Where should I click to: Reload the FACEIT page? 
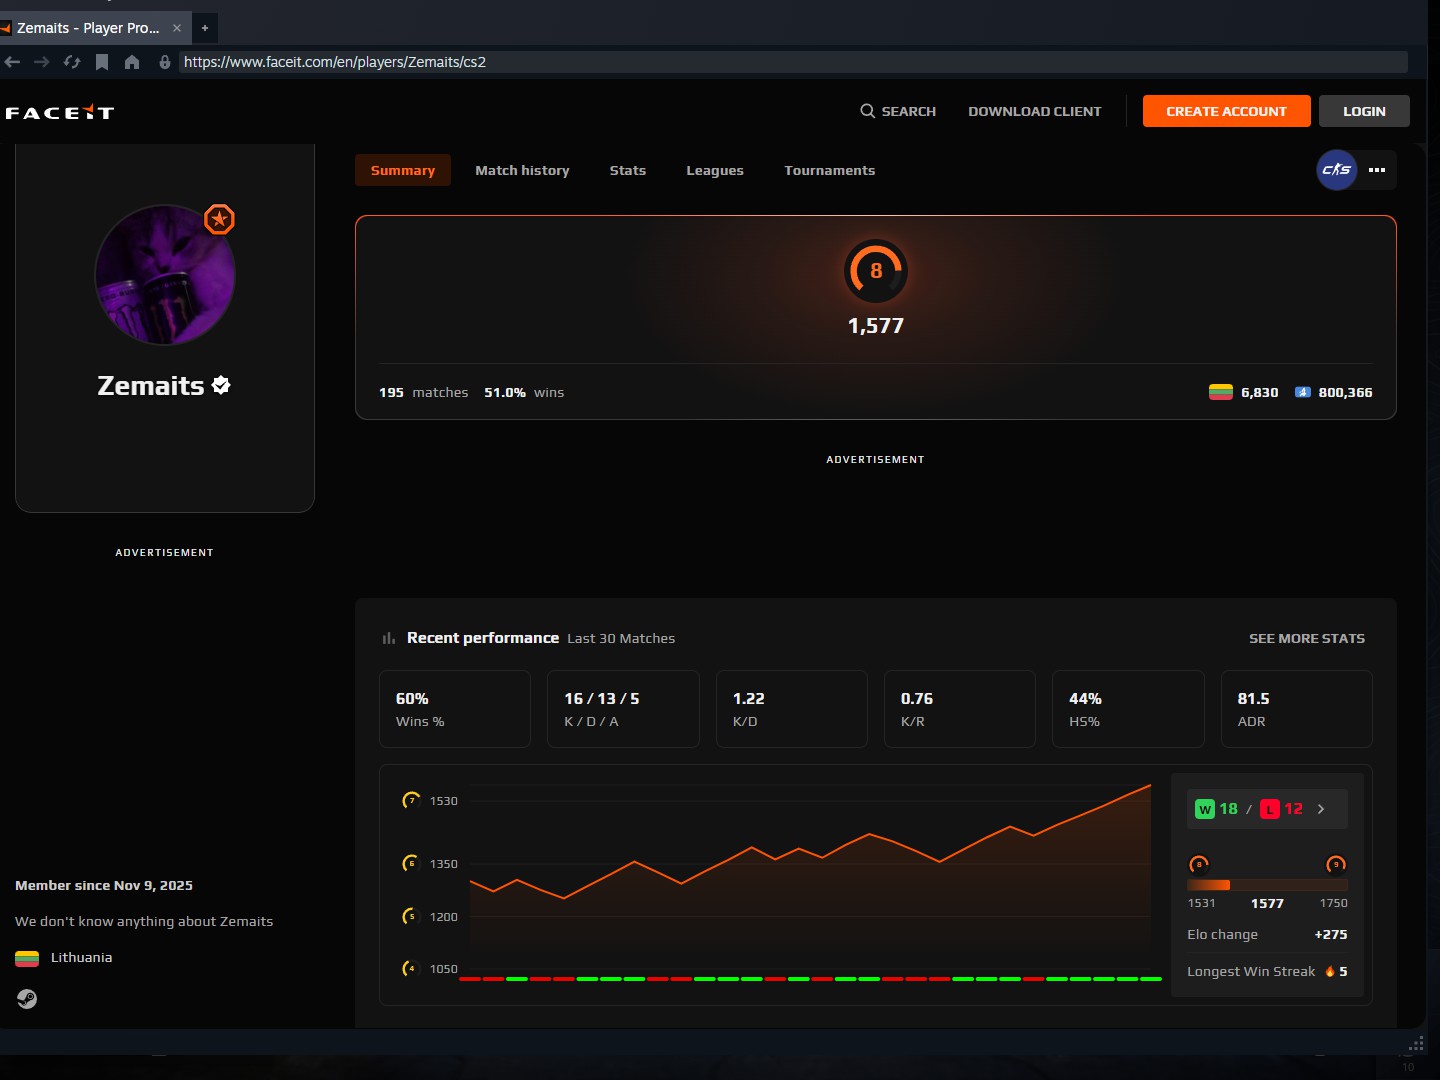(x=72, y=62)
